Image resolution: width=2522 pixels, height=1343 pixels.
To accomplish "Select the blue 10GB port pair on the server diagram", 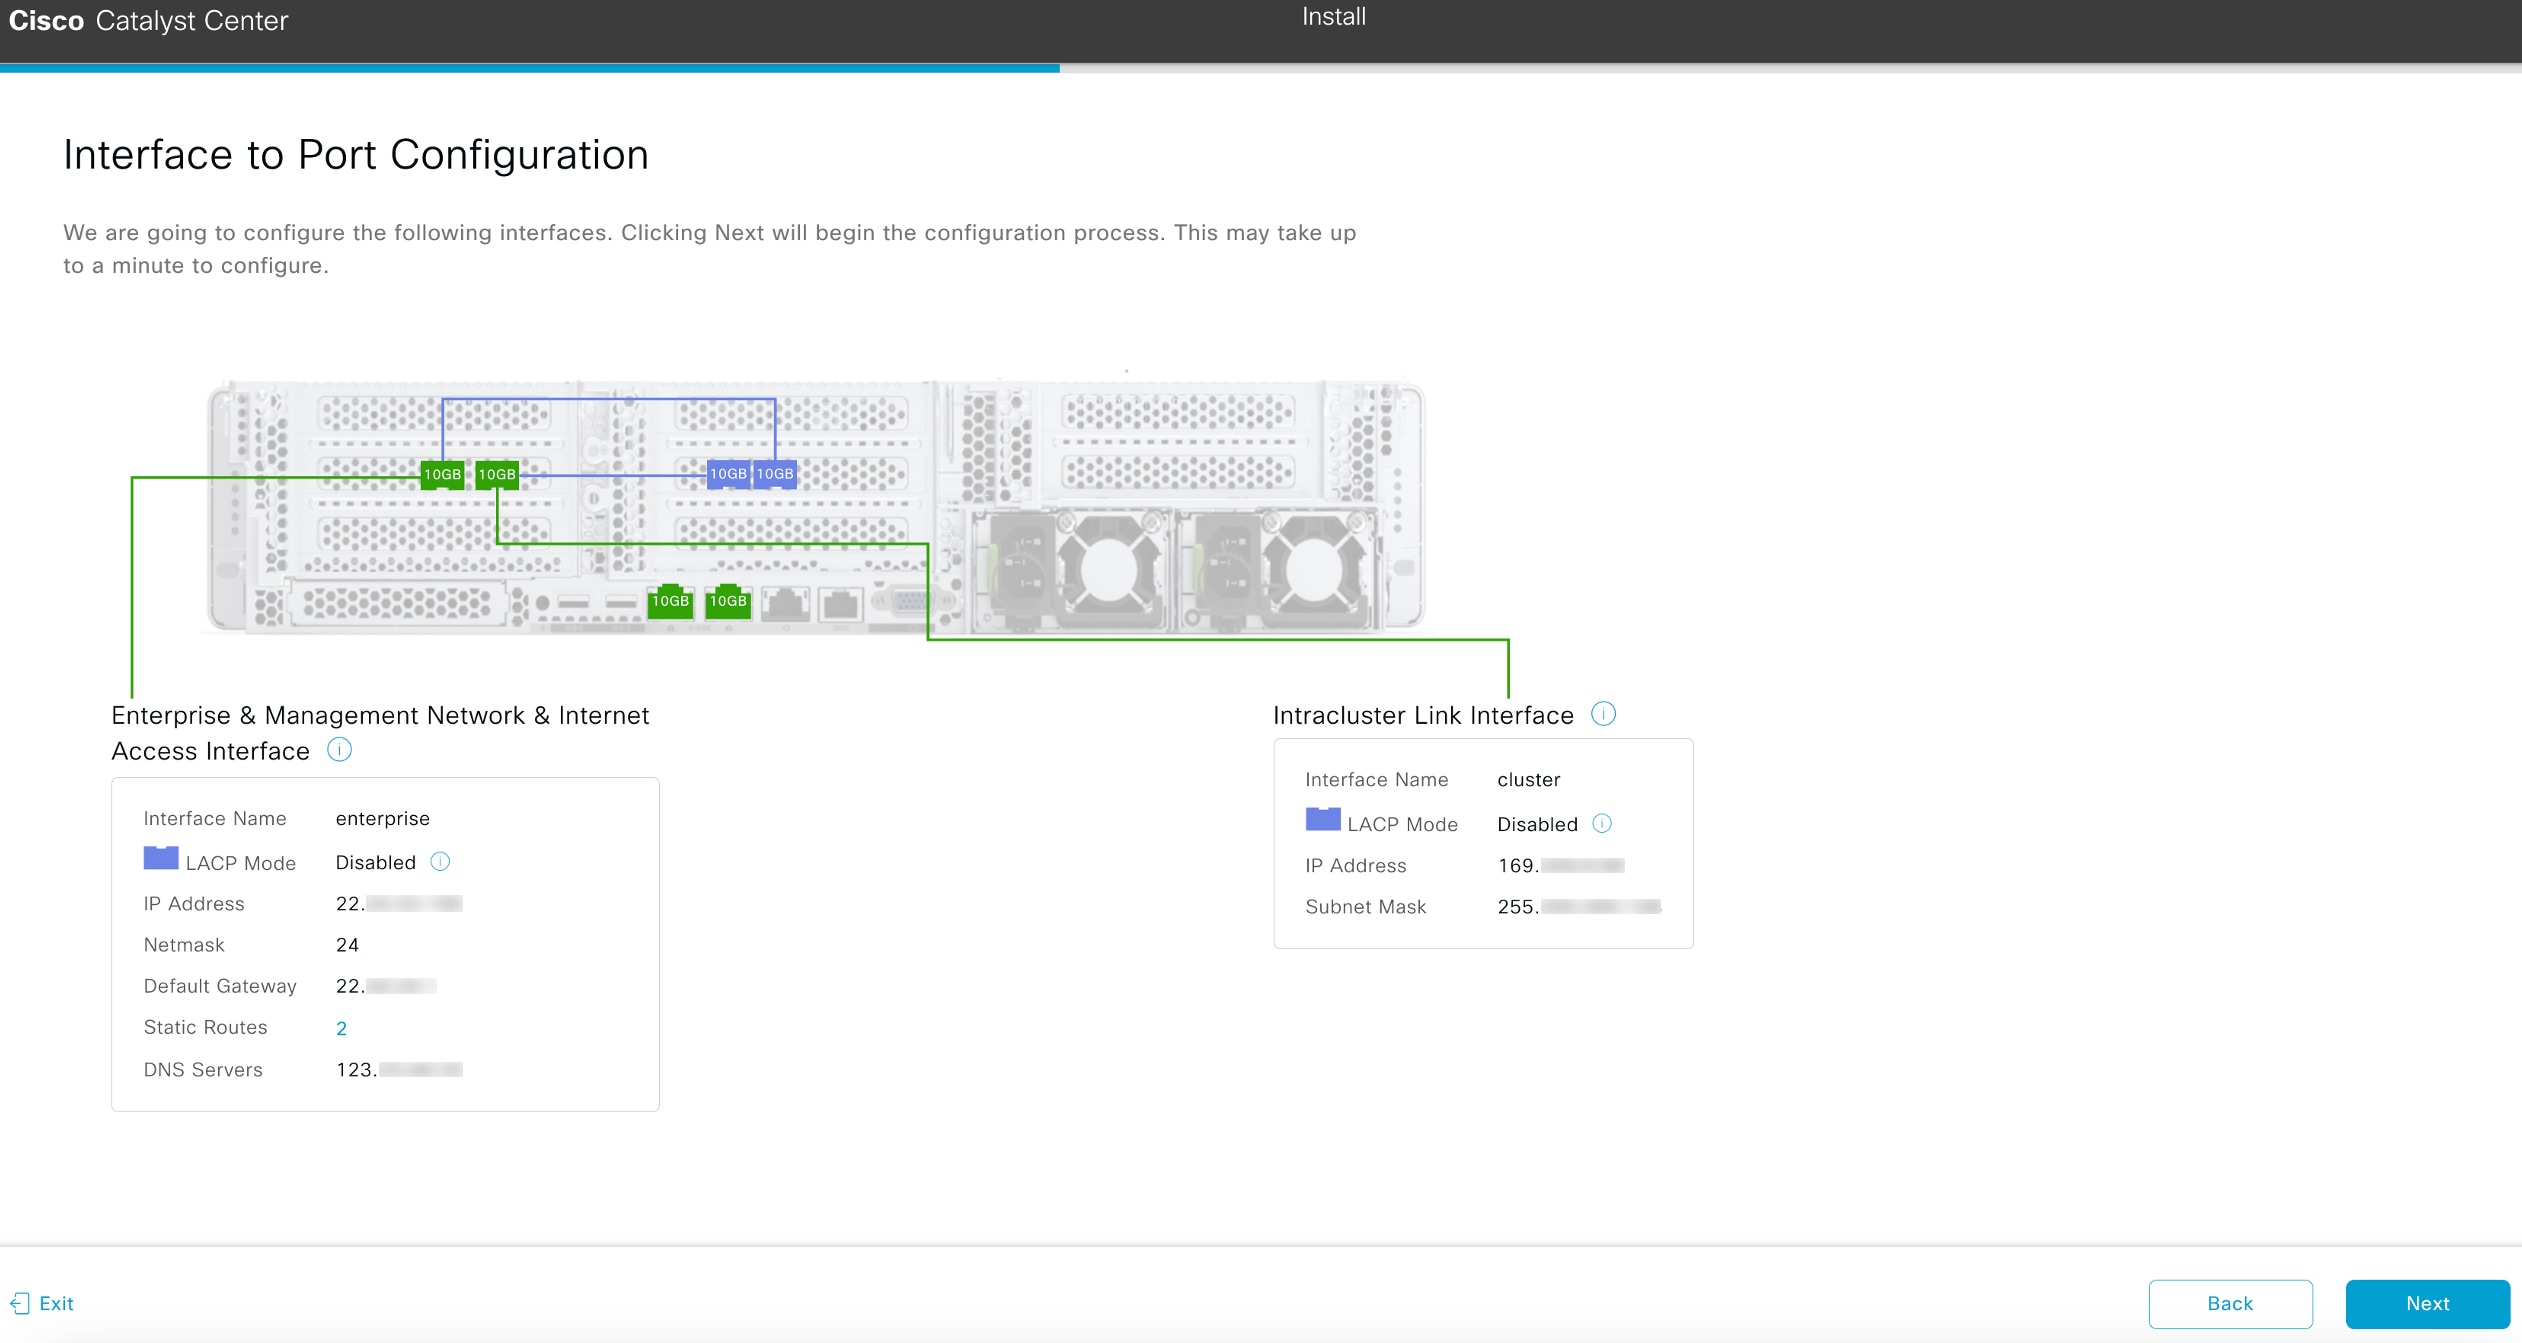I will 752,474.
